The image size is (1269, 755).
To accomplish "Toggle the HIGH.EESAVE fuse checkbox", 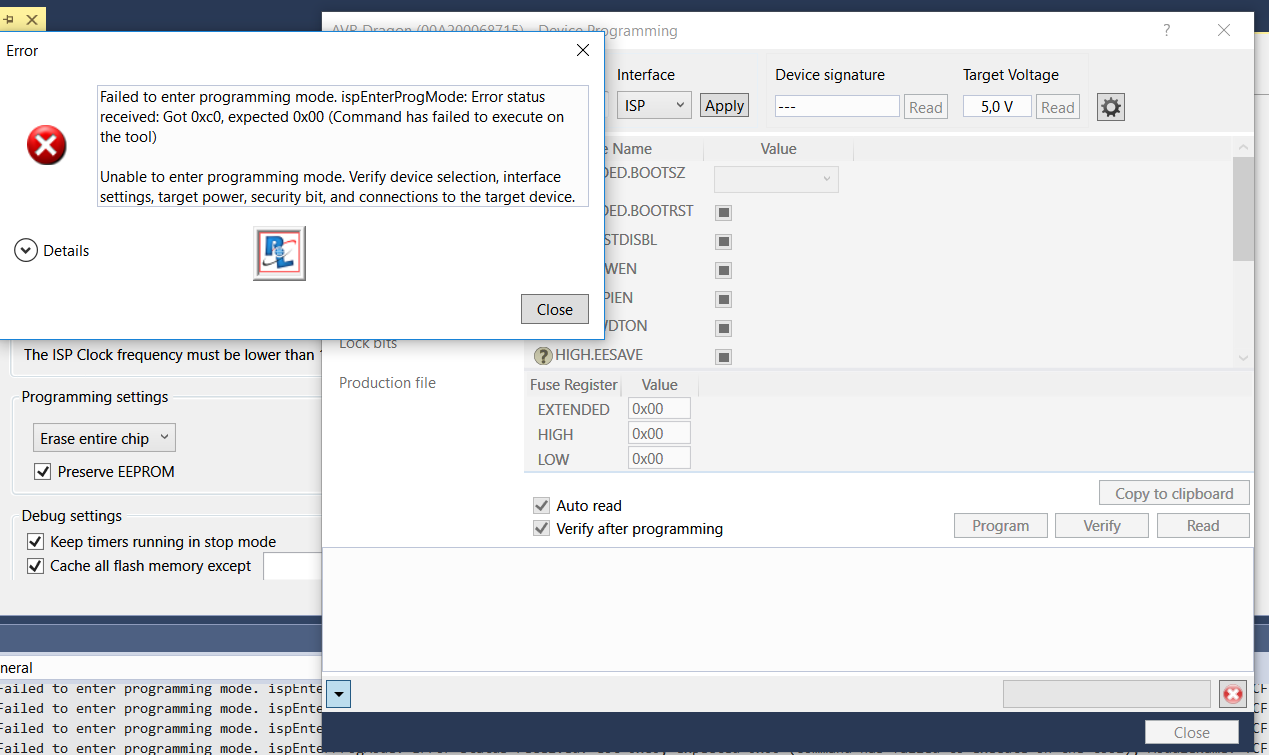I will coord(724,357).
